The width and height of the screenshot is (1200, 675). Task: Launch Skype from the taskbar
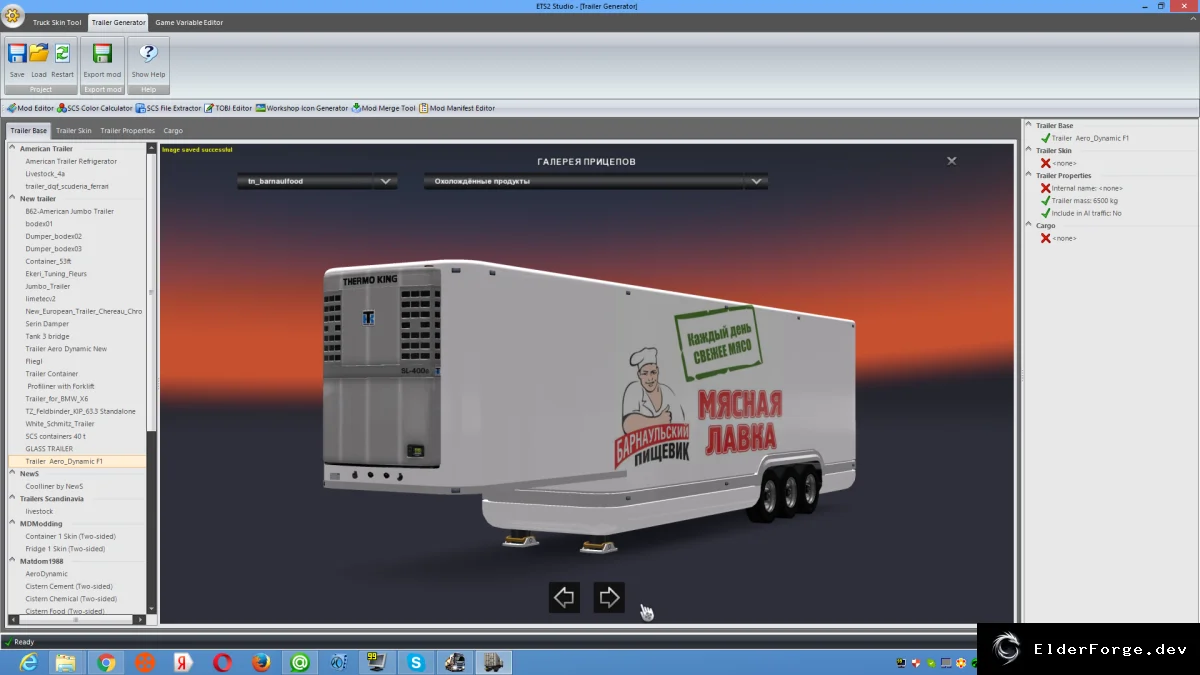point(416,662)
